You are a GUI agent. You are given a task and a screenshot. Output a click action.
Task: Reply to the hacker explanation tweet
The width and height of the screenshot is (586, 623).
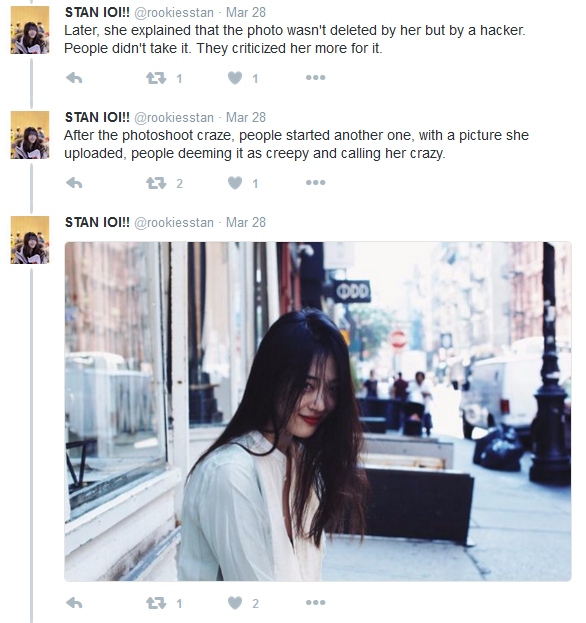coord(74,78)
